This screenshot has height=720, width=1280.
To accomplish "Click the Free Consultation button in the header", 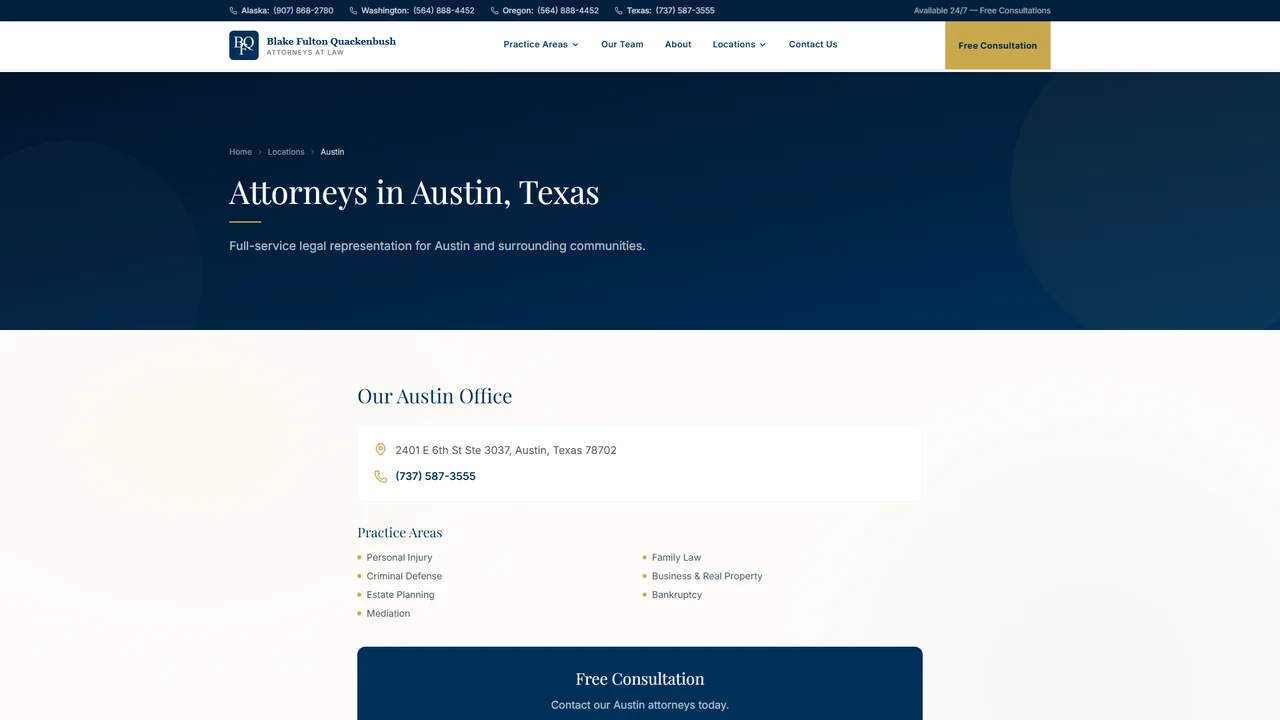I will click(x=998, y=46).
